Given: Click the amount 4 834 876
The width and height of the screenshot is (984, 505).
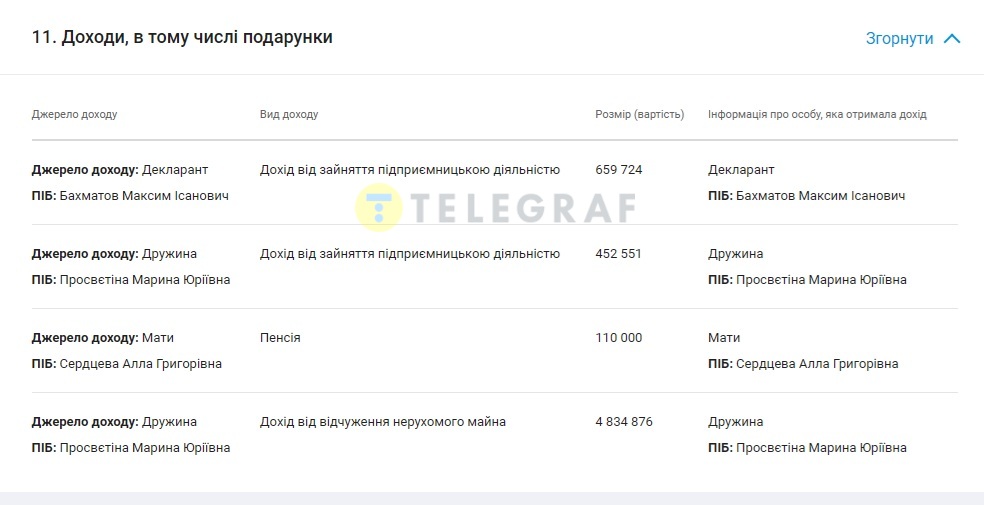Looking at the screenshot, I should coord(624,422).
